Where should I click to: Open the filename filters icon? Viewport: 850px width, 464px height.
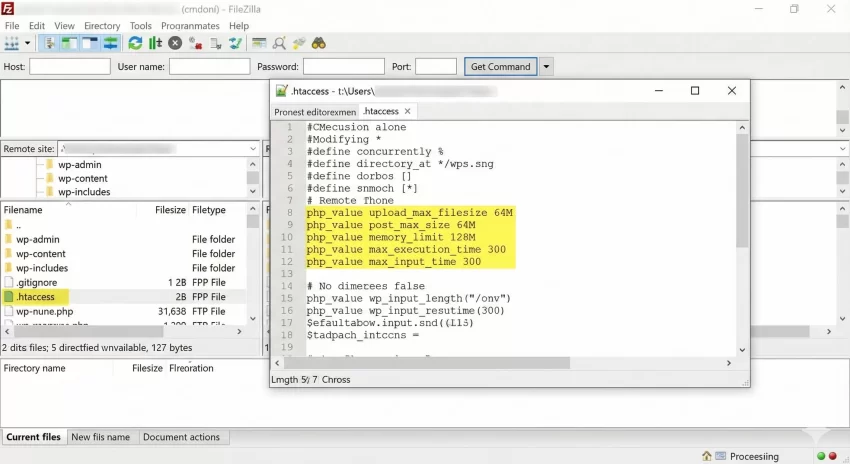pyautogui.click(x=259, y=43)
